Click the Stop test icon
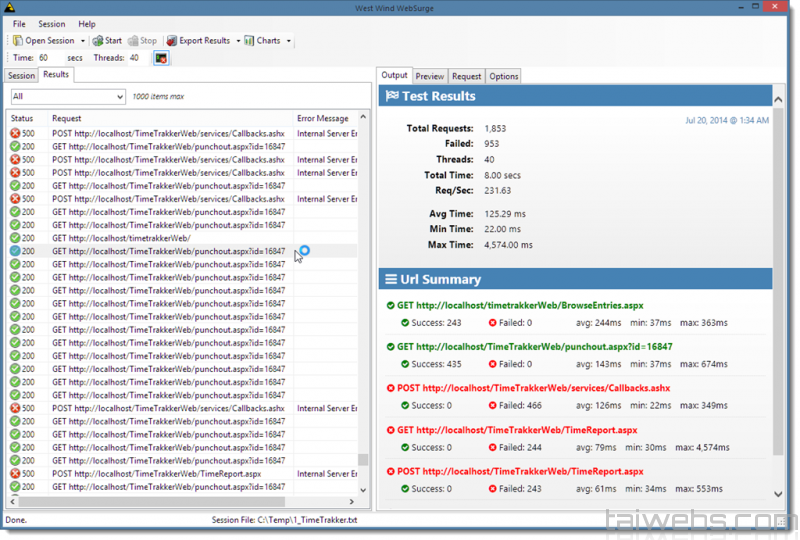The height and width of the screenshot is (540, 800). click(132, 41)
